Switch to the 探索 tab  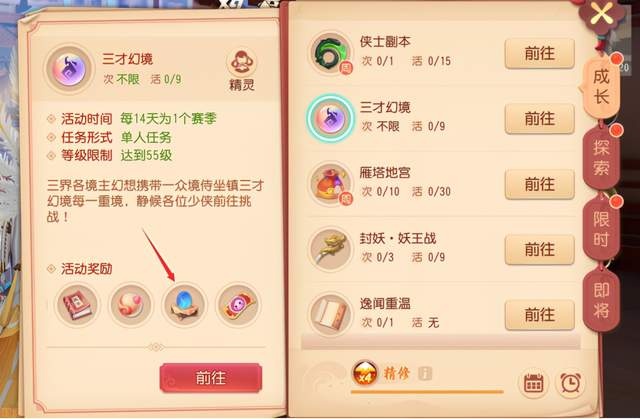601,158
